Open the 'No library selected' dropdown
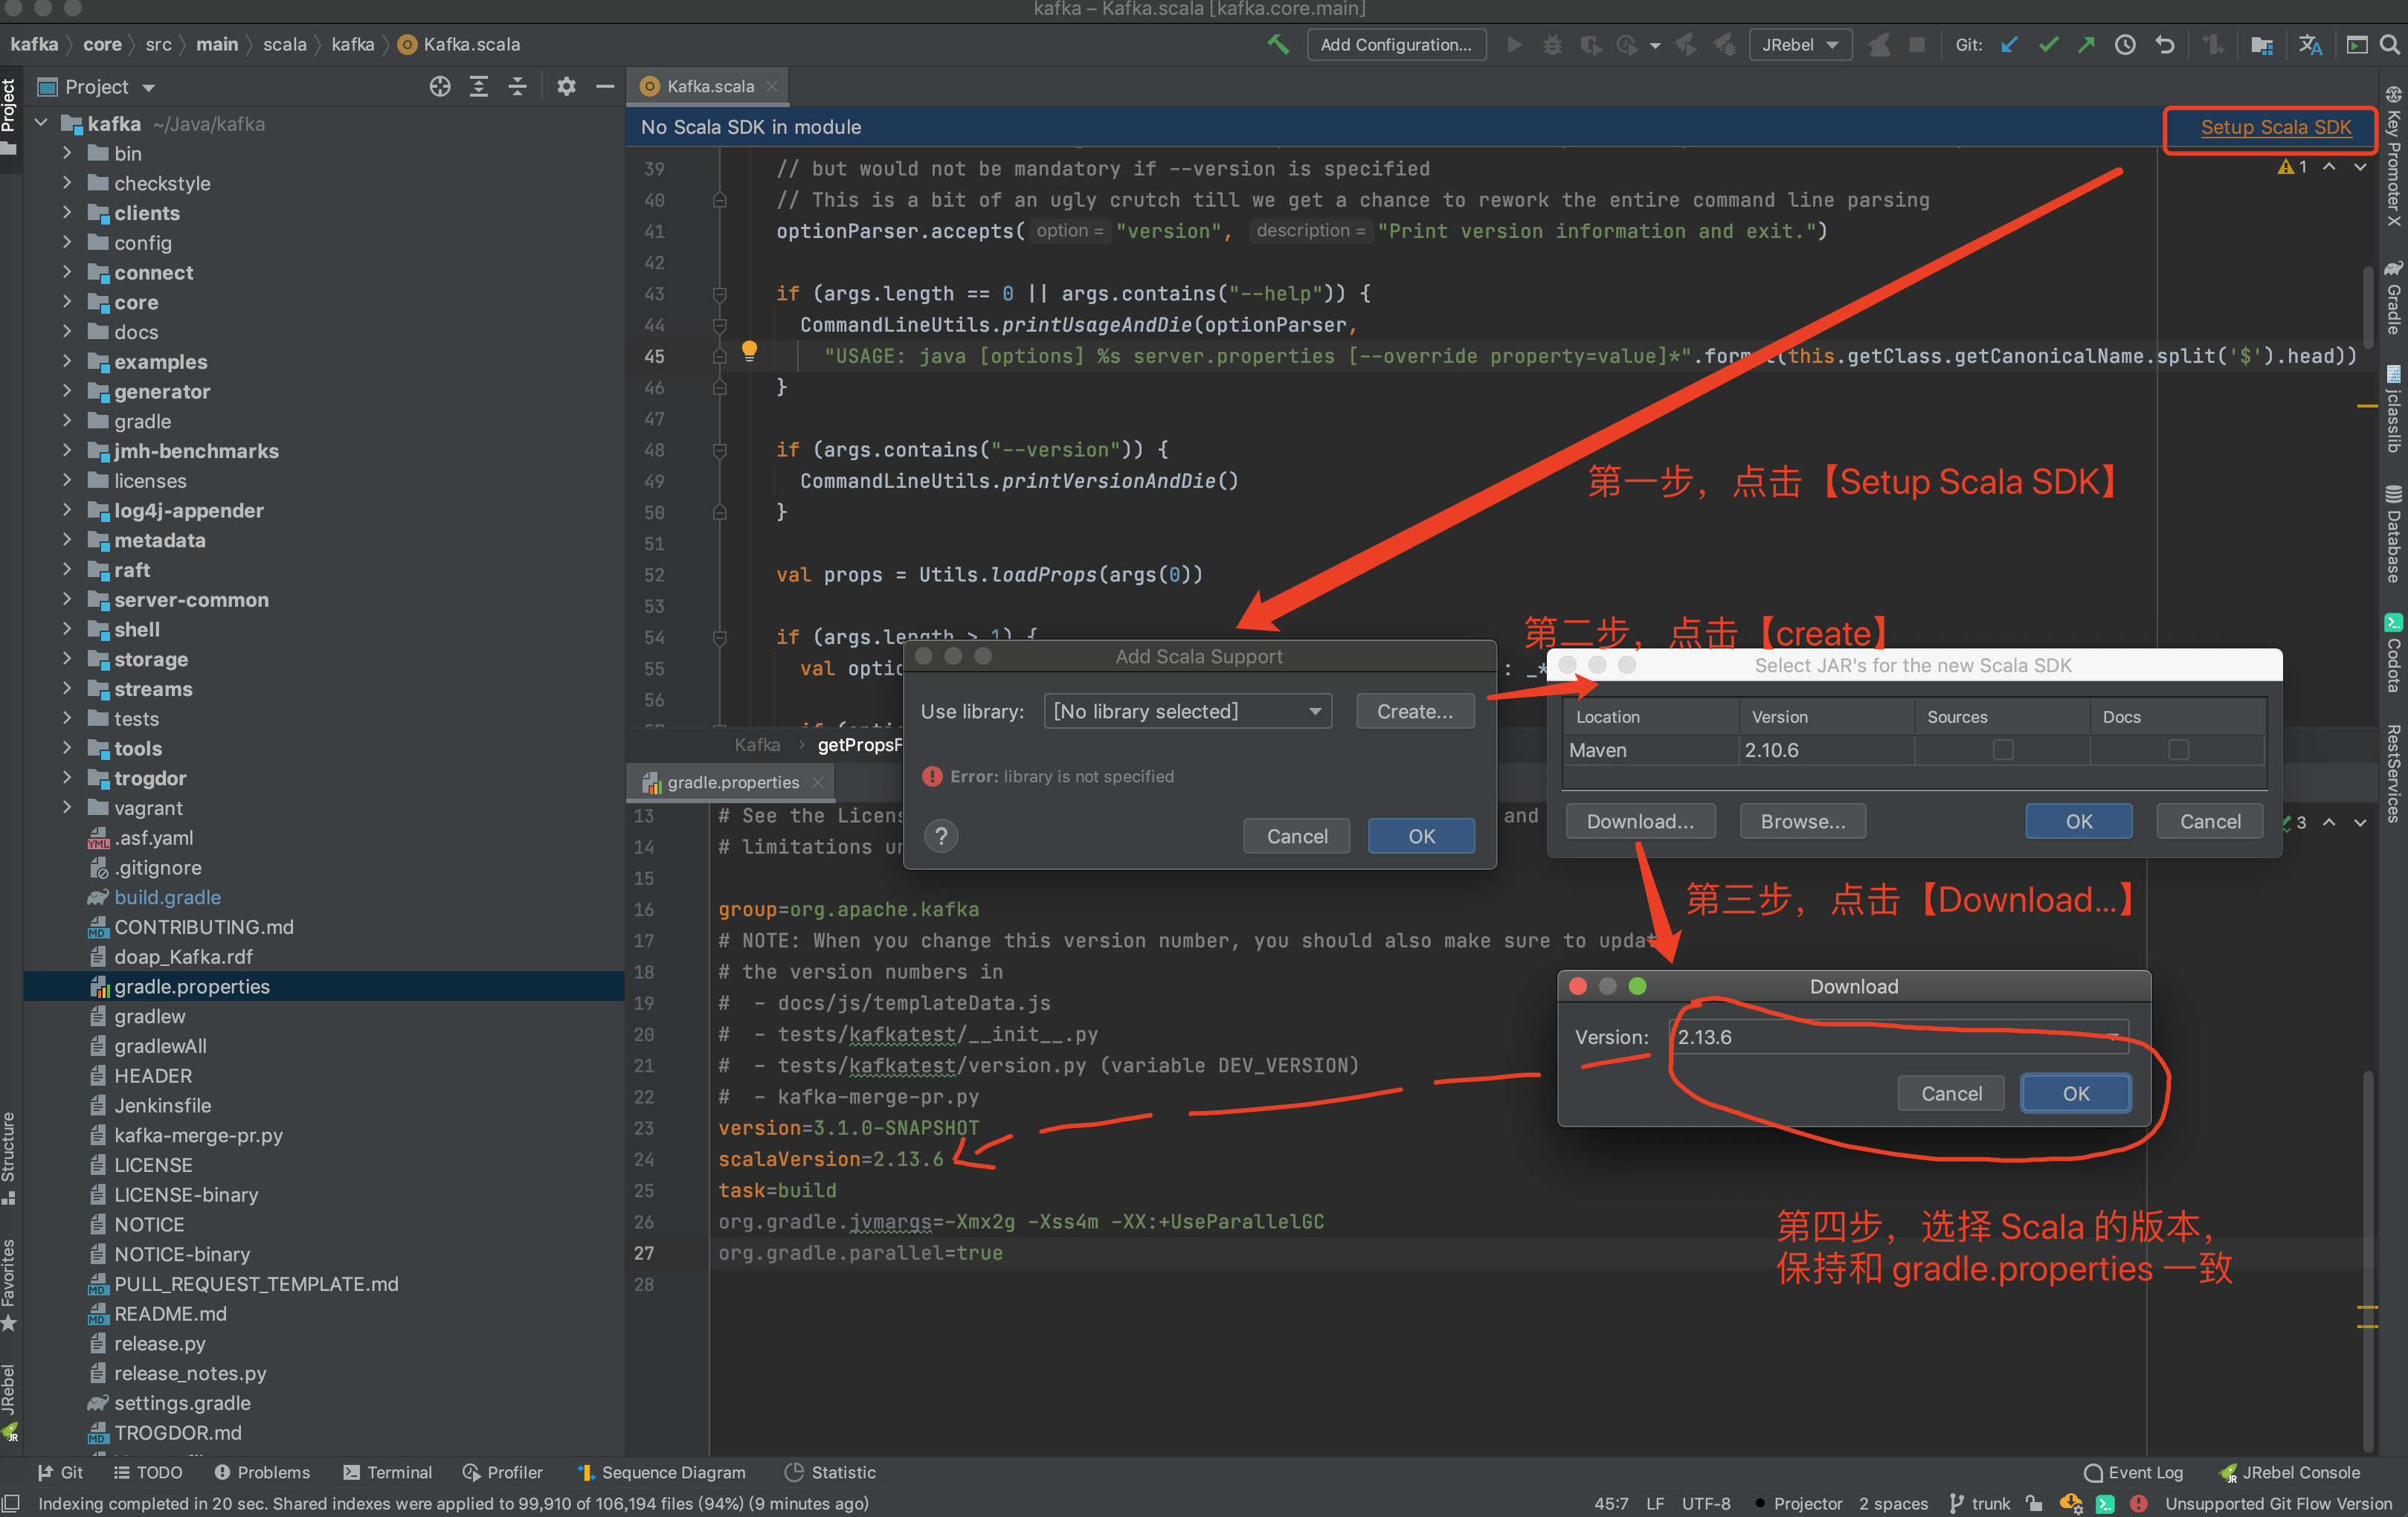 [1187, 711]
